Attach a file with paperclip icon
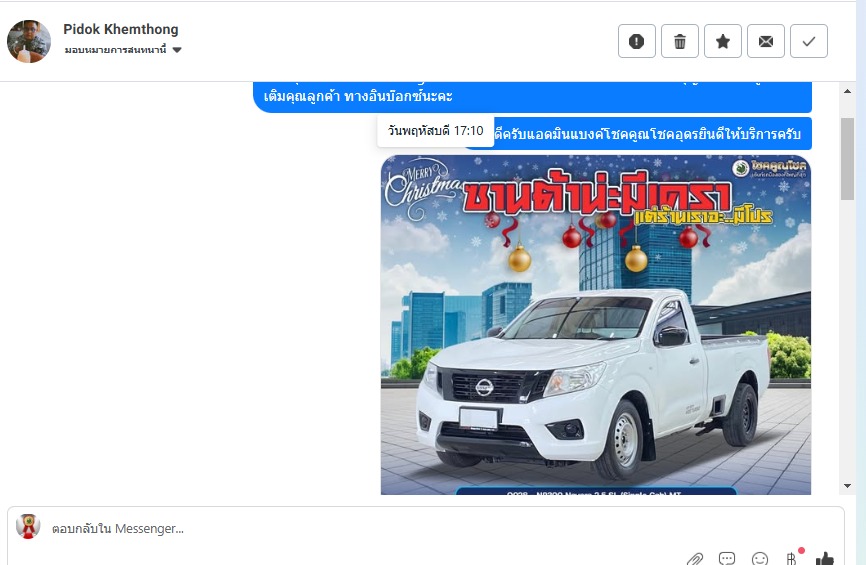 tap(695, 559)
